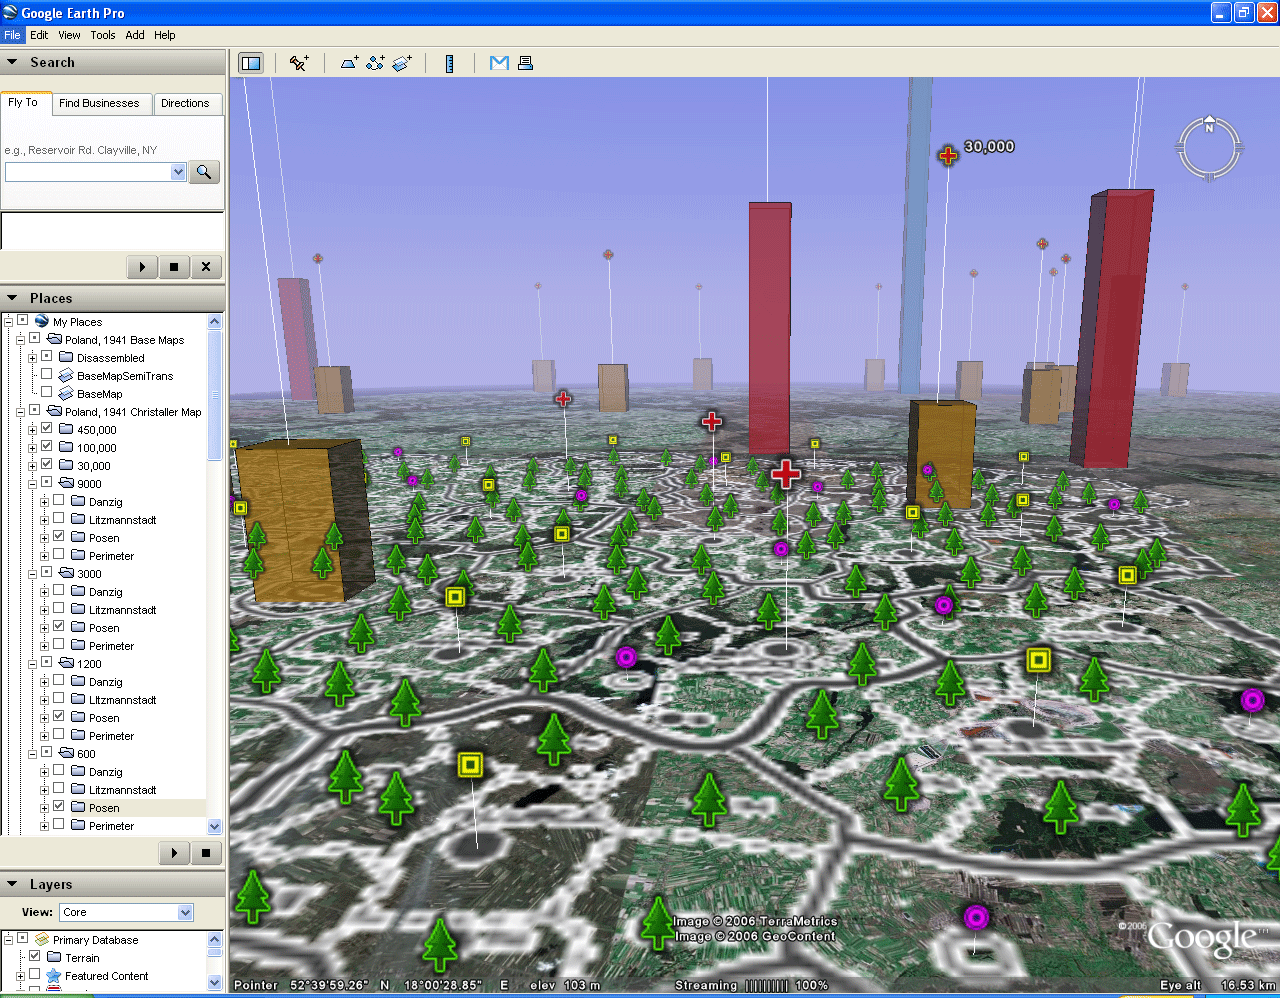Add a path using toolbar icon

[x=376, y=63]
